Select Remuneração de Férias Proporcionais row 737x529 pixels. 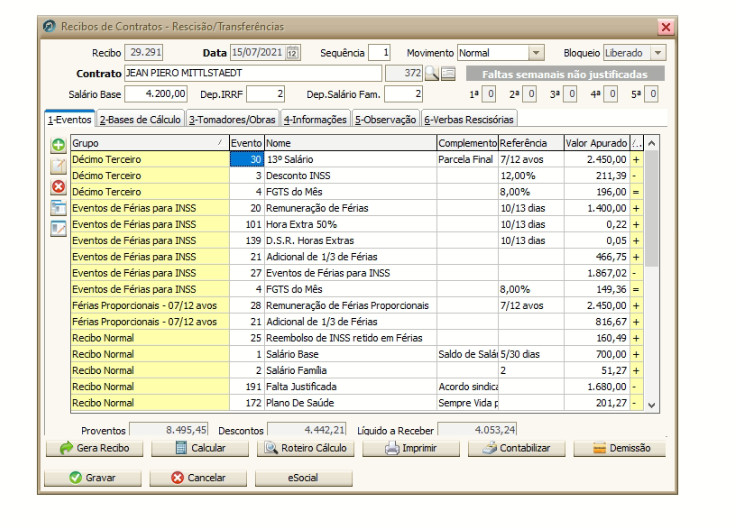[x=357, y=306]
